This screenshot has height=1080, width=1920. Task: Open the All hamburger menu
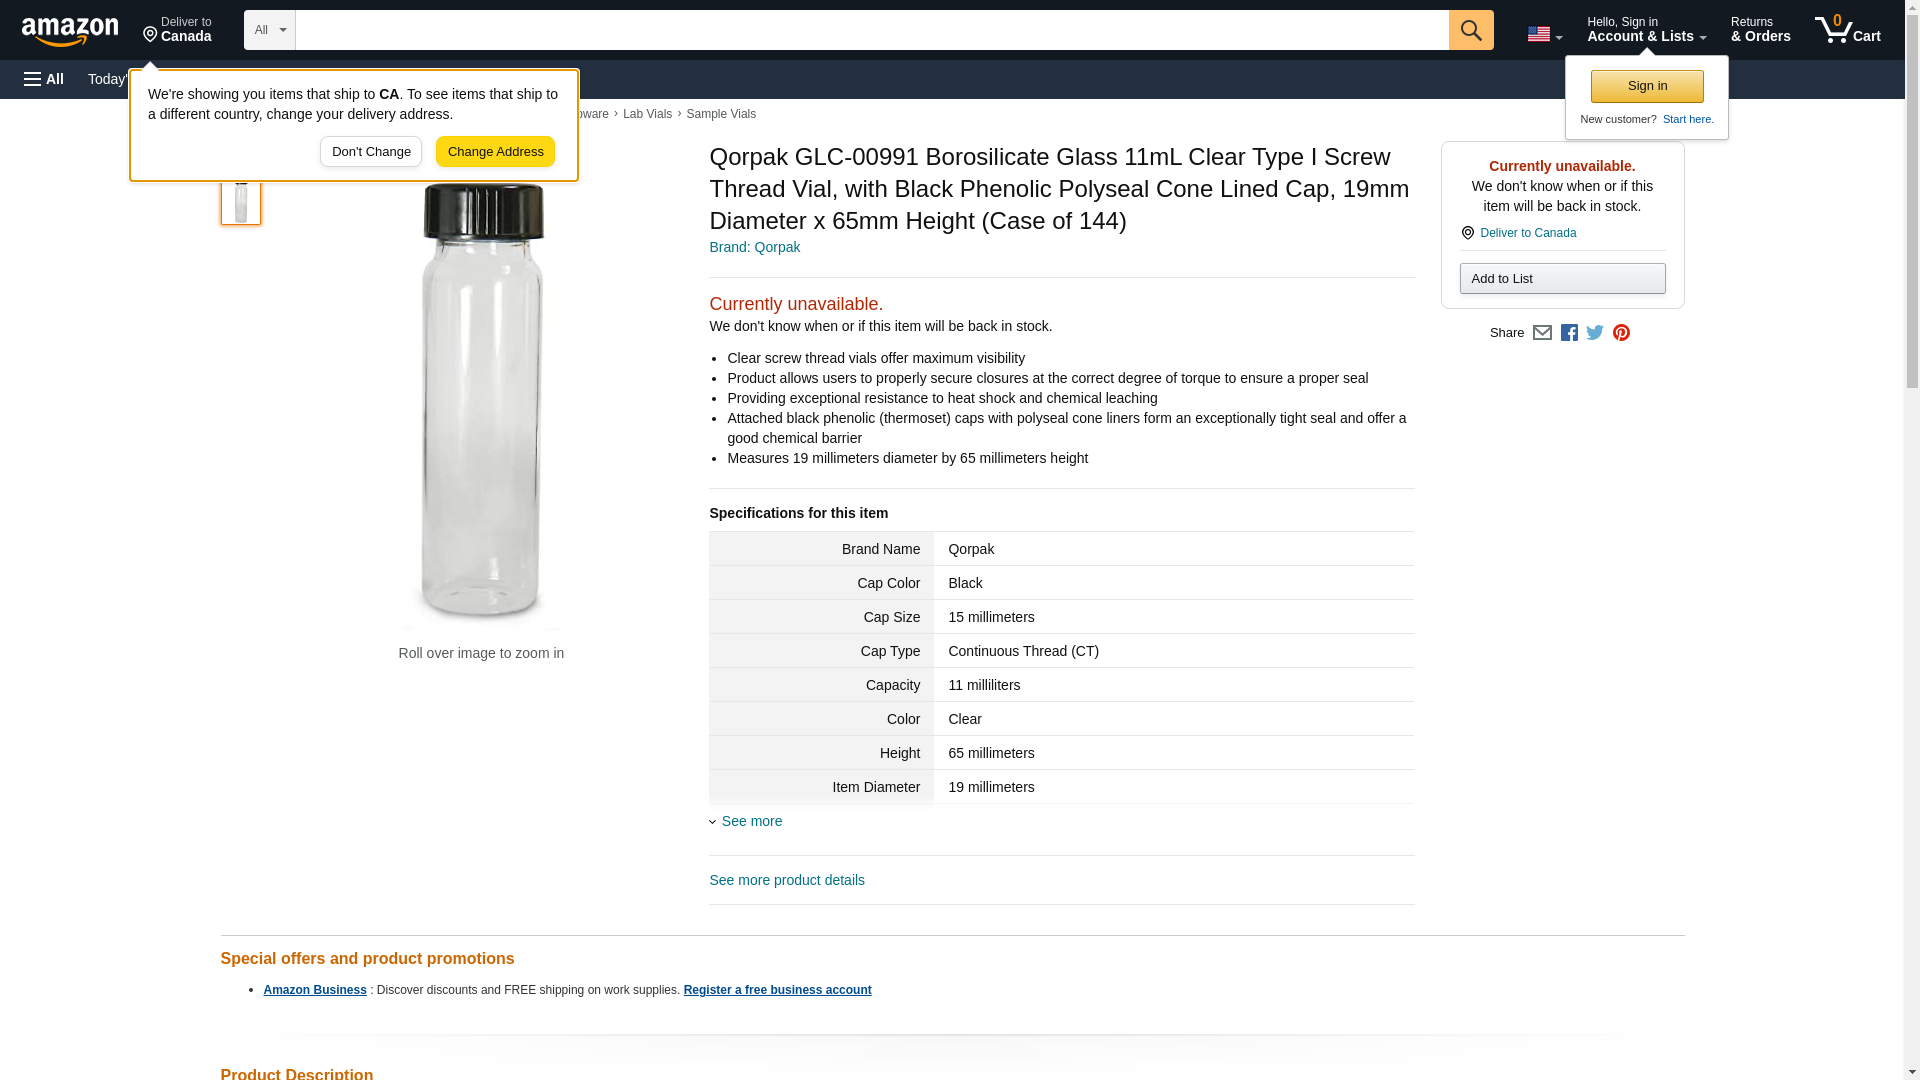pyautogui.click(x=44, y=79)
